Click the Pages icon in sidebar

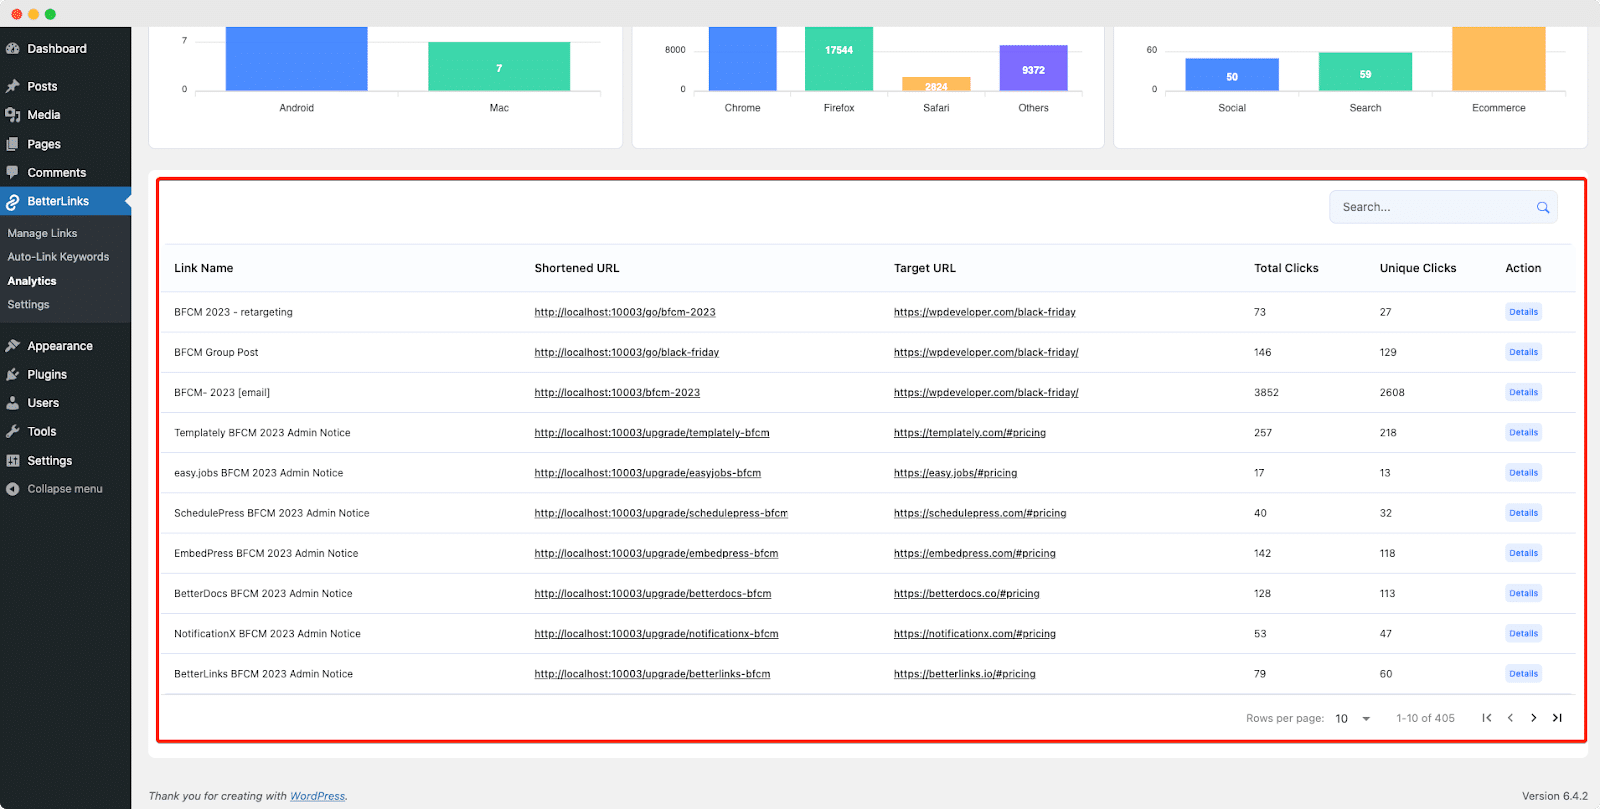13,144
